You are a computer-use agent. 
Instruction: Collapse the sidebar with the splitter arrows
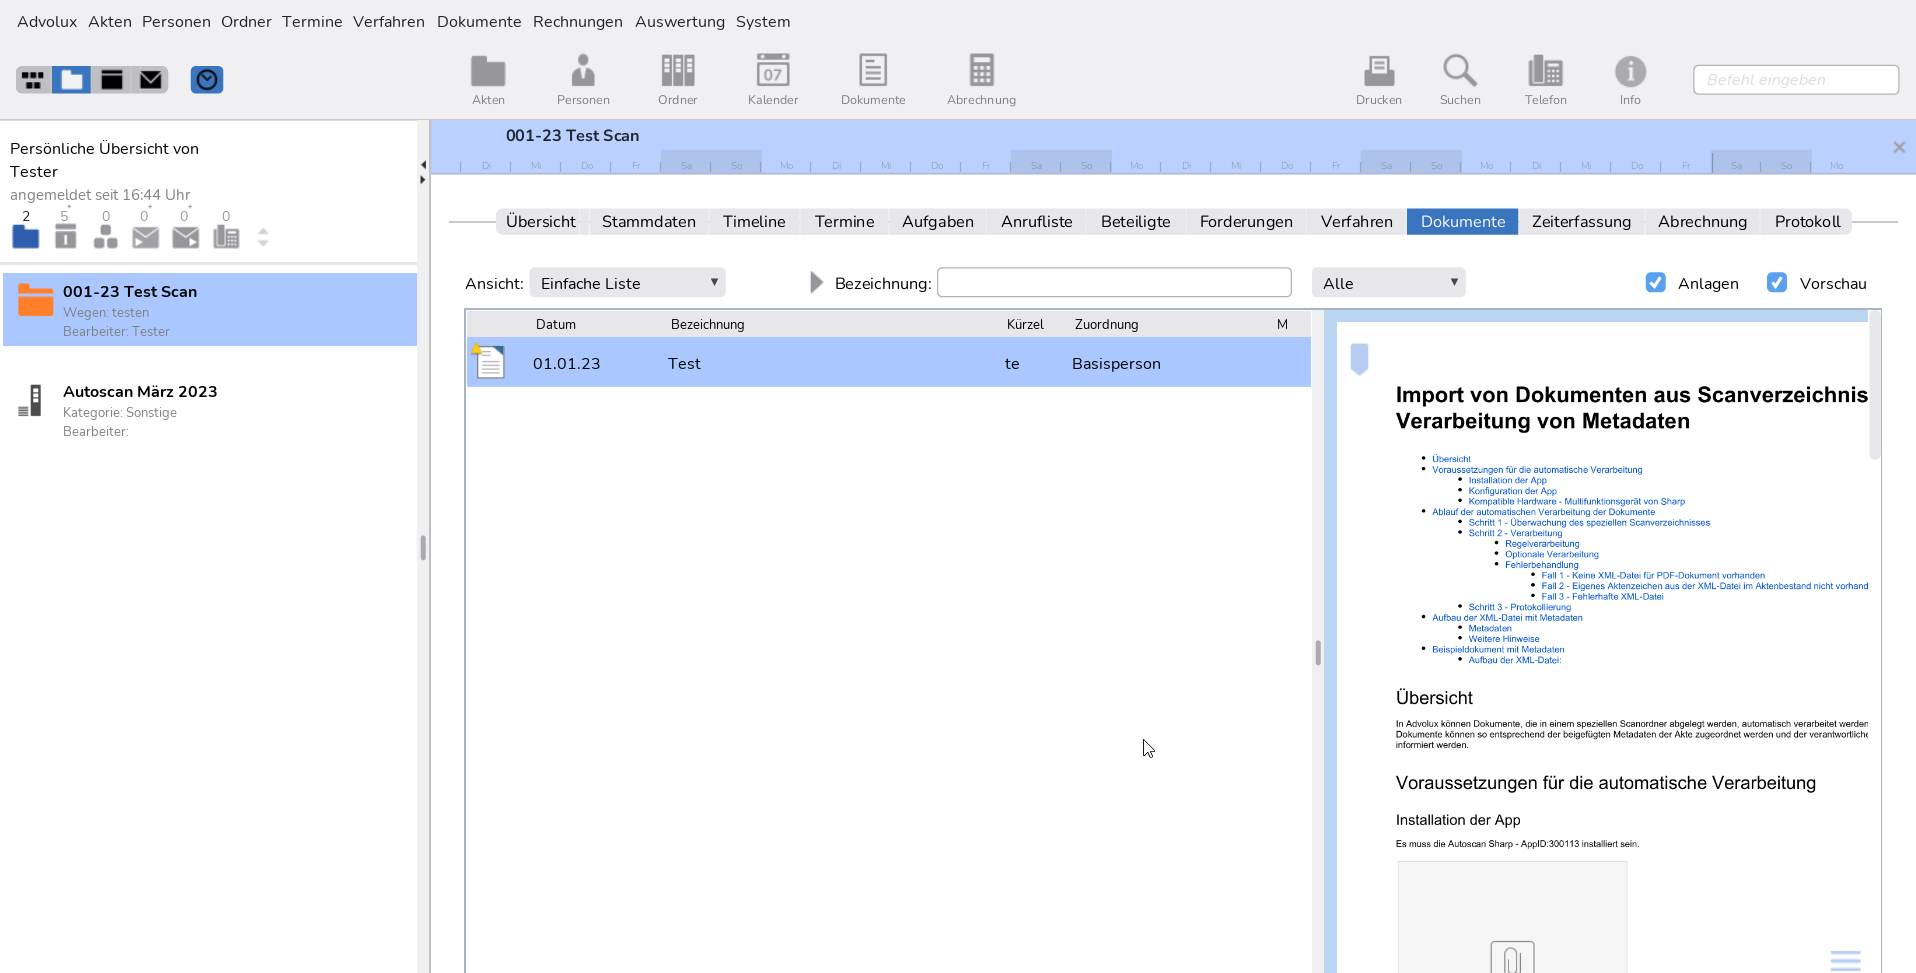423,172
